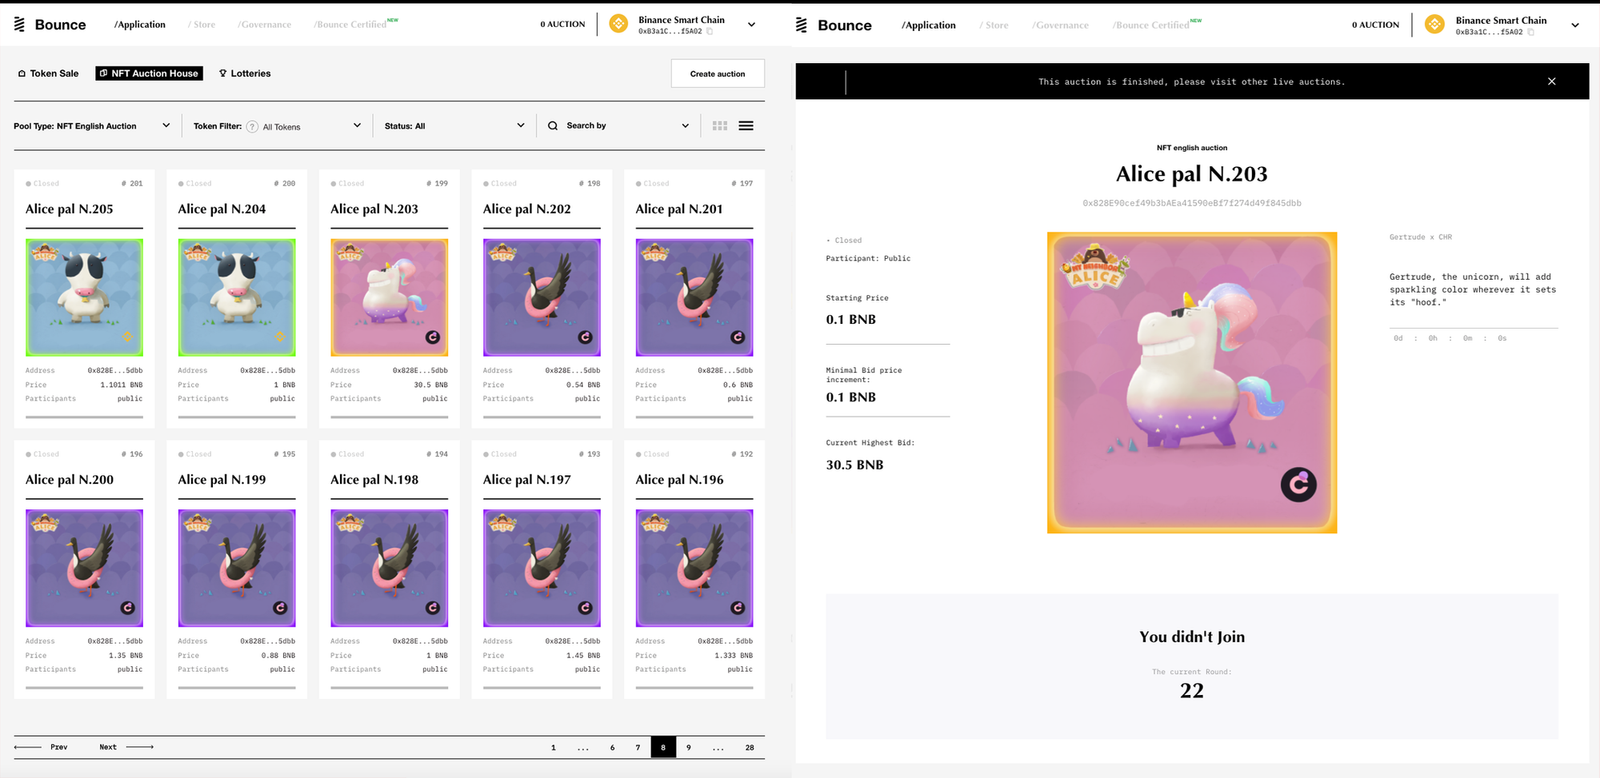Select the Lotteries tab
Screen dimensions: 1600x778
click(x=245, y=73)
